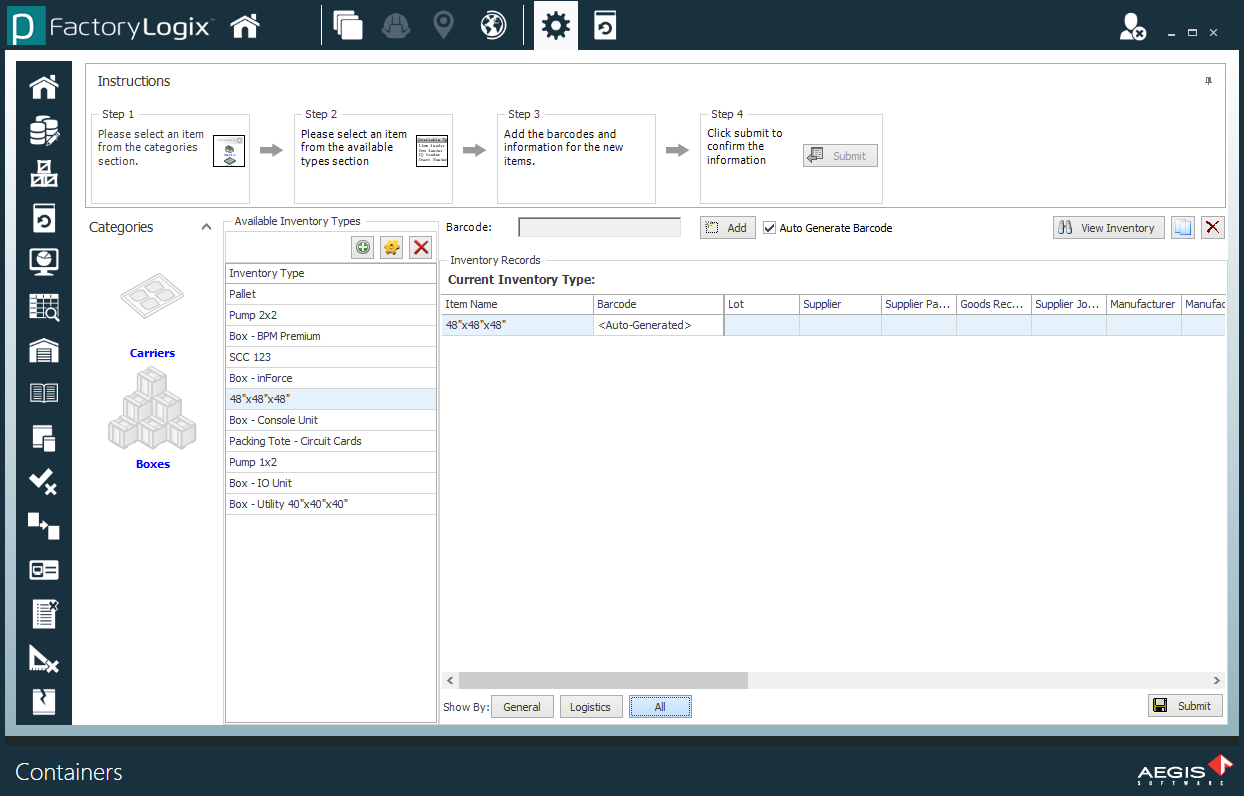Click the copy records icon beside View Inventory

pyautogui.click(x=1183, y=228)
